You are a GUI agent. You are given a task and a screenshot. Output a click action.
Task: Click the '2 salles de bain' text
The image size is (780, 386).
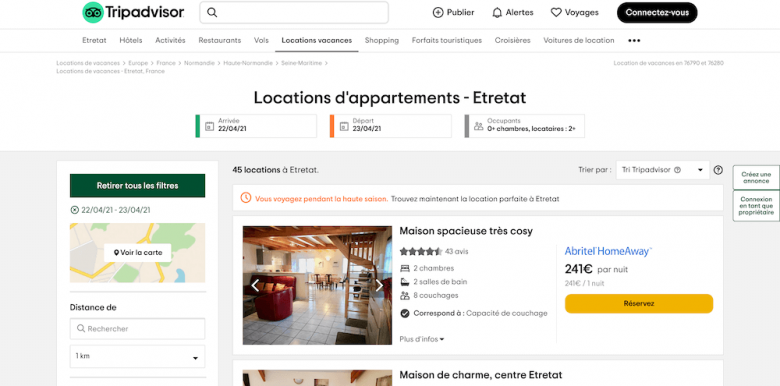[440, 282]
